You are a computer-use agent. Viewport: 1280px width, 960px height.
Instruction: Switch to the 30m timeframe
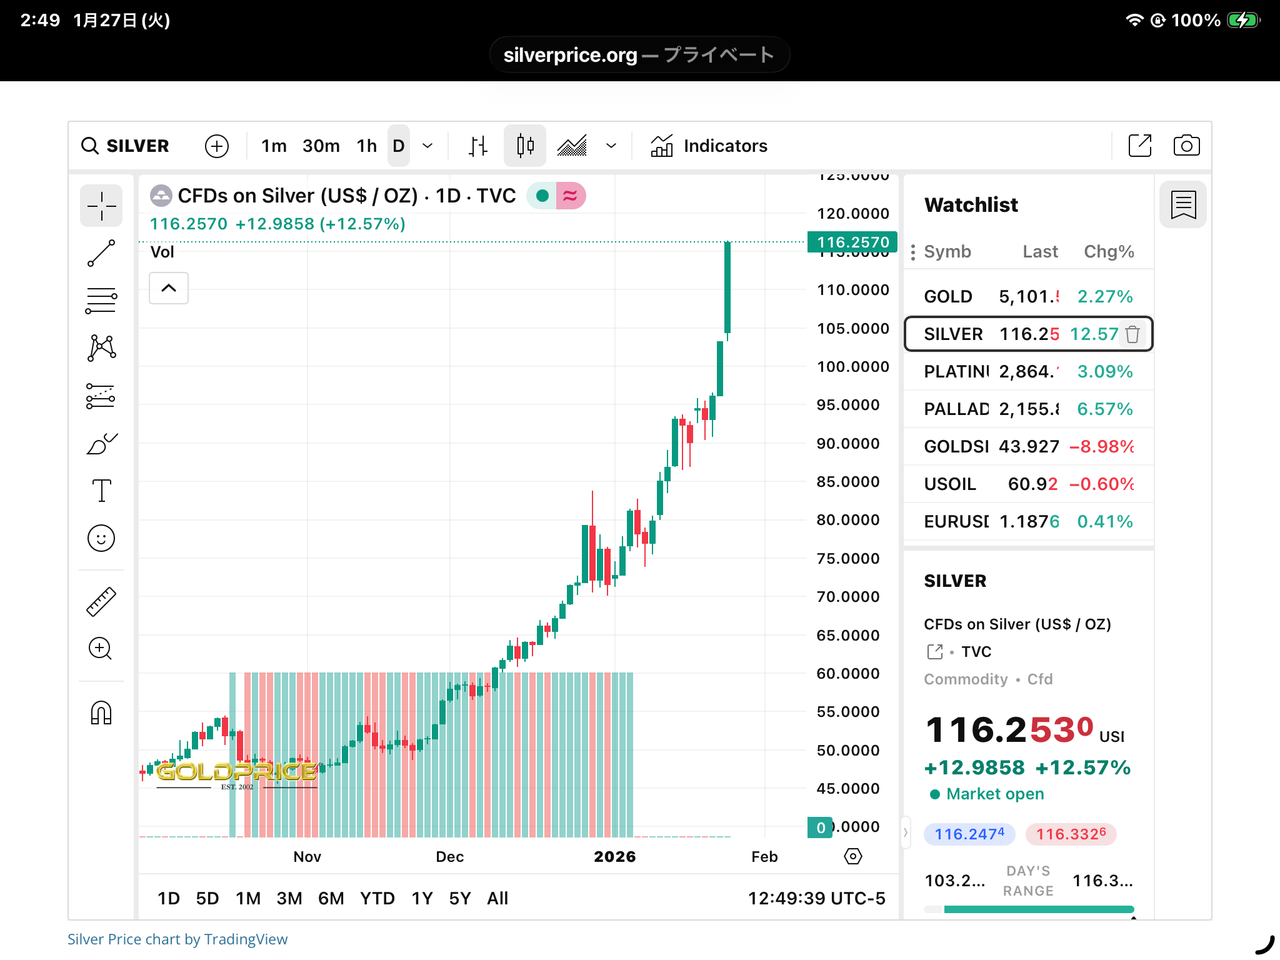pos(321,146)
